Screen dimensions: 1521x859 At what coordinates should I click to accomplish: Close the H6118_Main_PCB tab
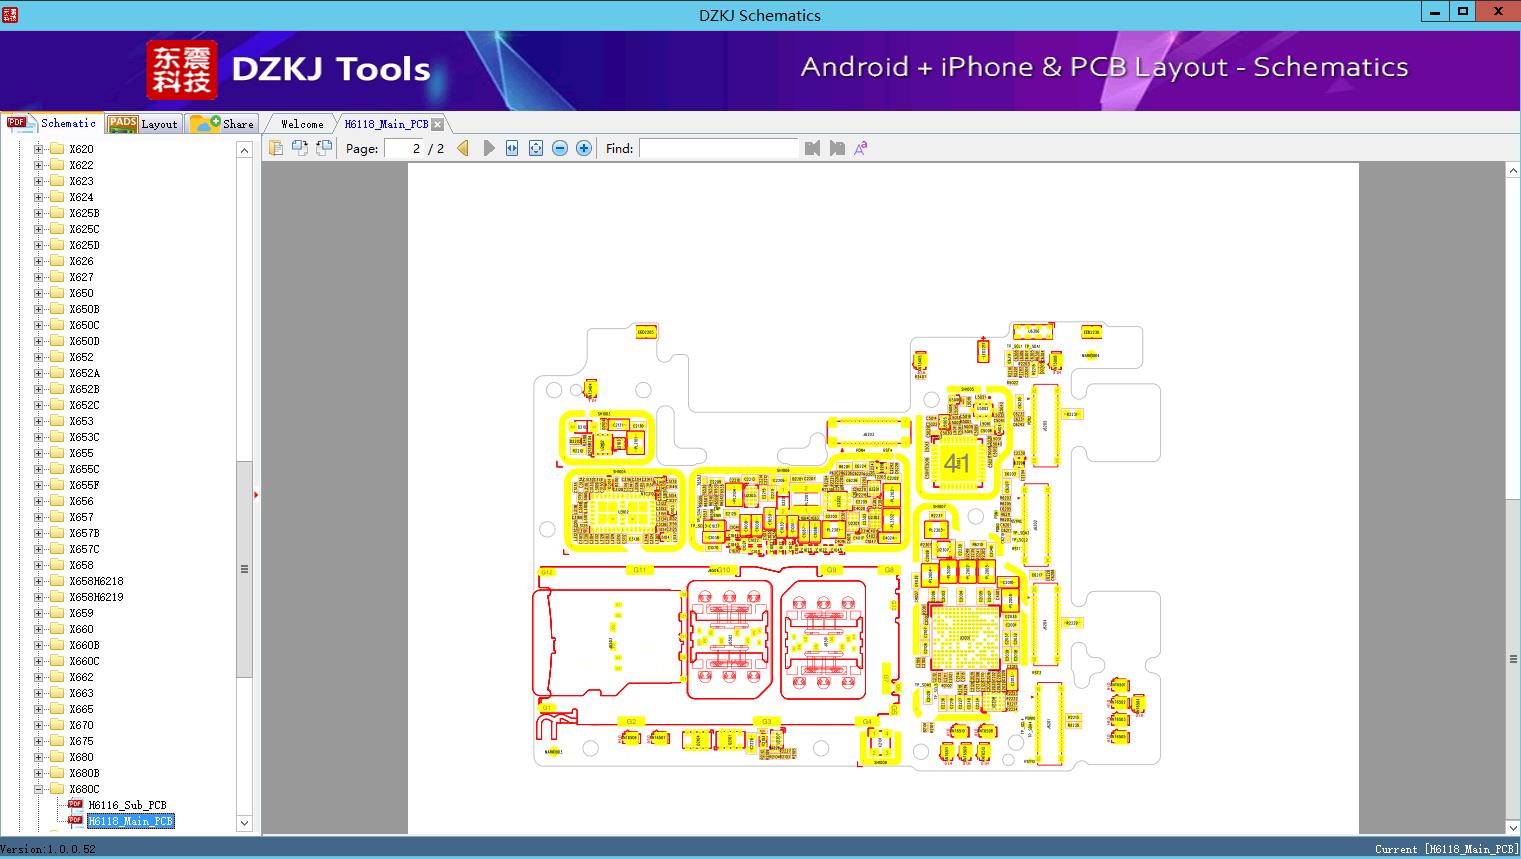pos(437,124)
